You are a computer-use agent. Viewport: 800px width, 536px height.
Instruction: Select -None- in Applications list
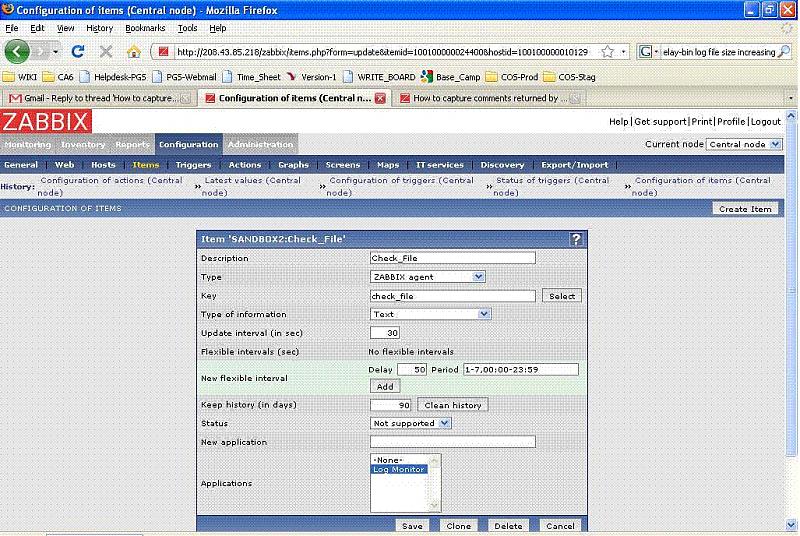click(x=388, y=460)
